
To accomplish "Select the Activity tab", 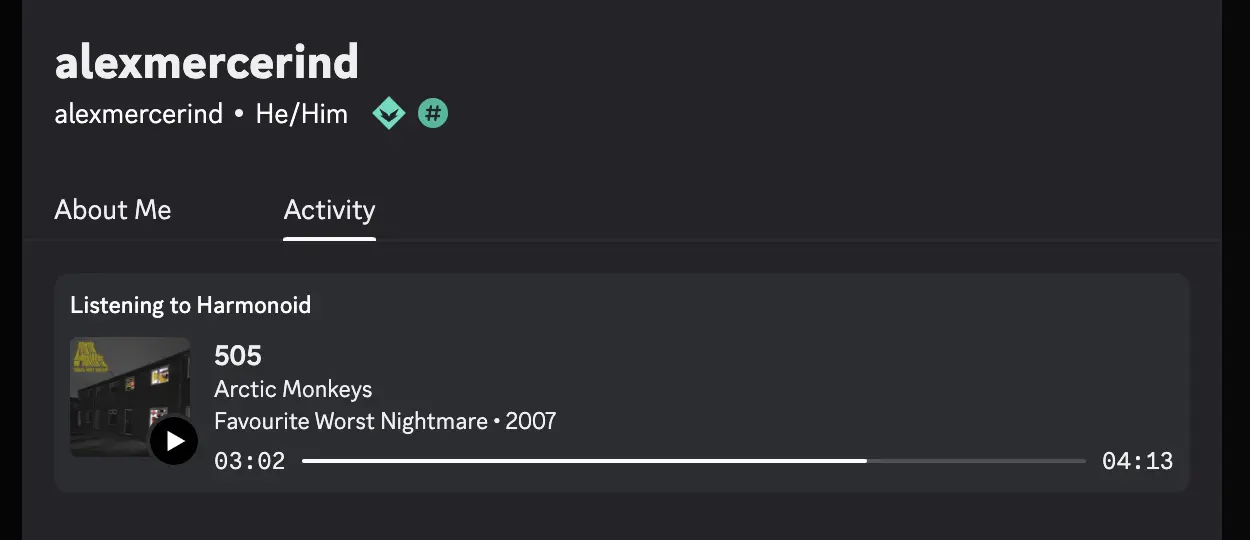I will (329, 210).
